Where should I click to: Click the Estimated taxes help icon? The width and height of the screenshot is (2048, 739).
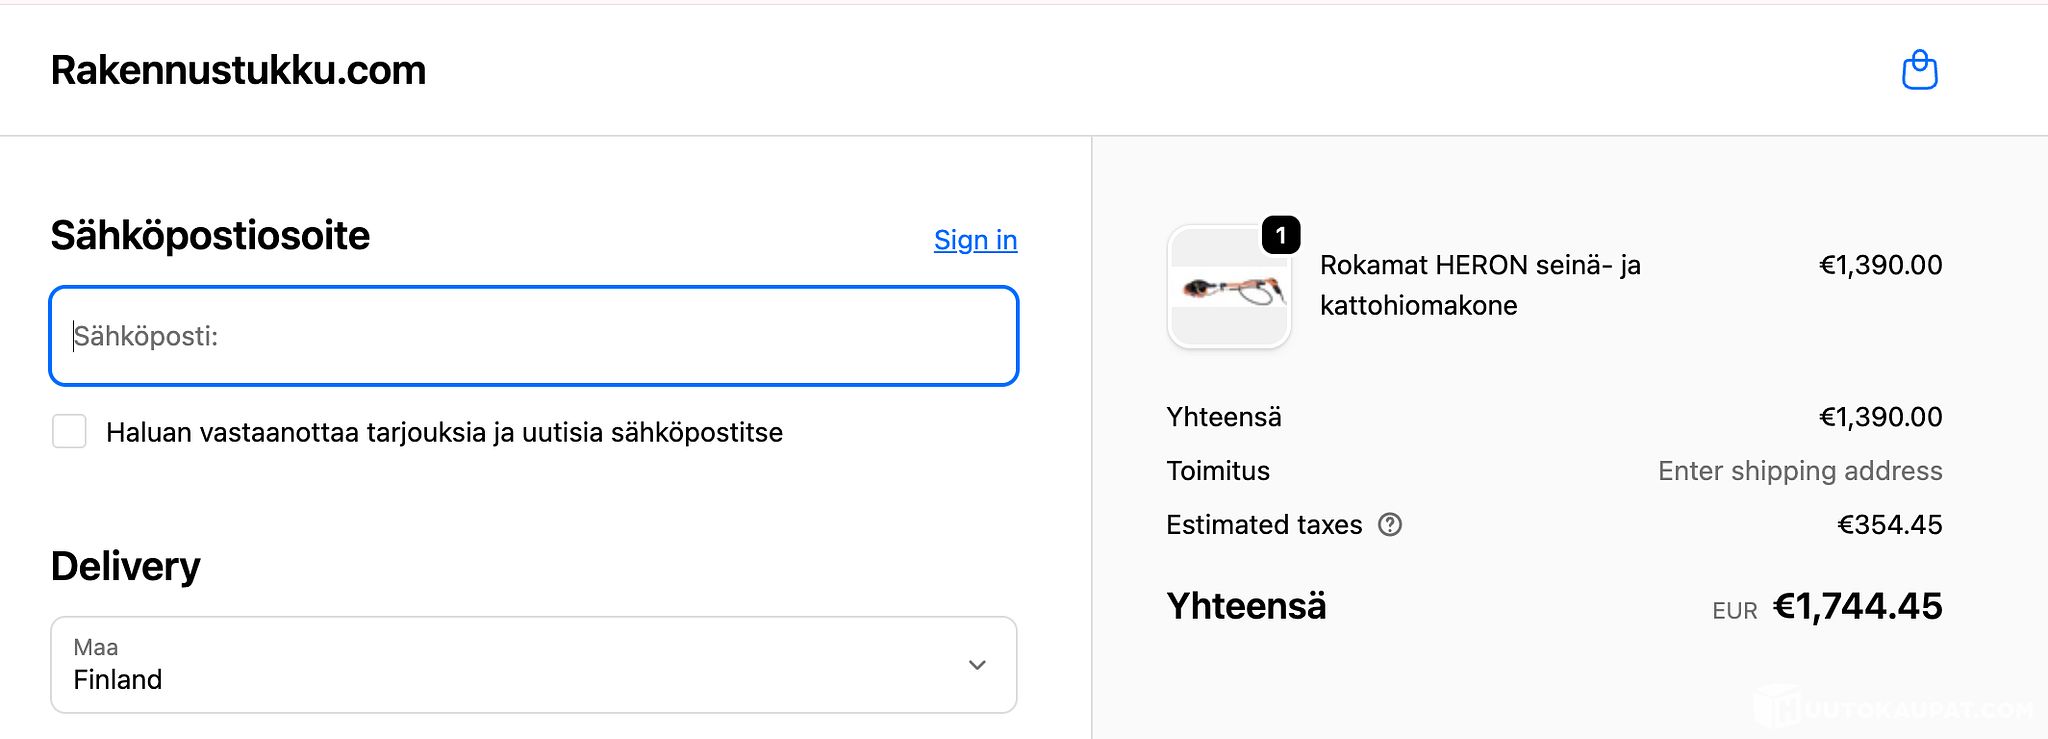[1390, 524]
